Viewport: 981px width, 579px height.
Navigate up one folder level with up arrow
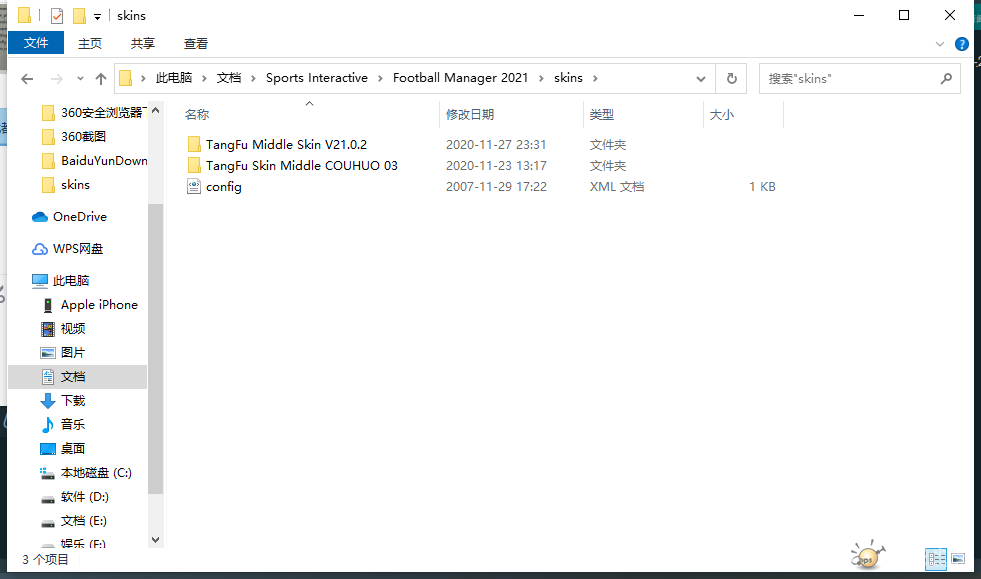coord(101,78)
